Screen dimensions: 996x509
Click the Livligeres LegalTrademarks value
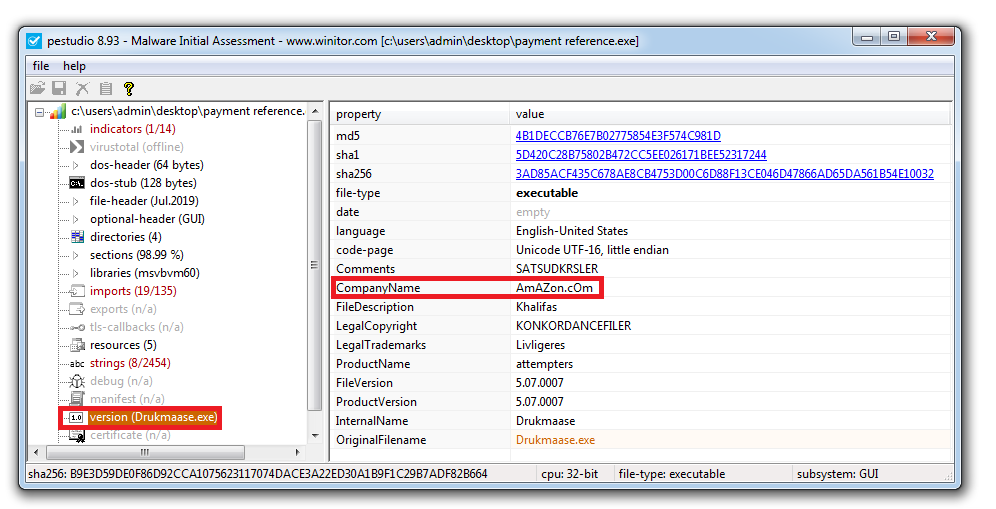coord(540,345)
